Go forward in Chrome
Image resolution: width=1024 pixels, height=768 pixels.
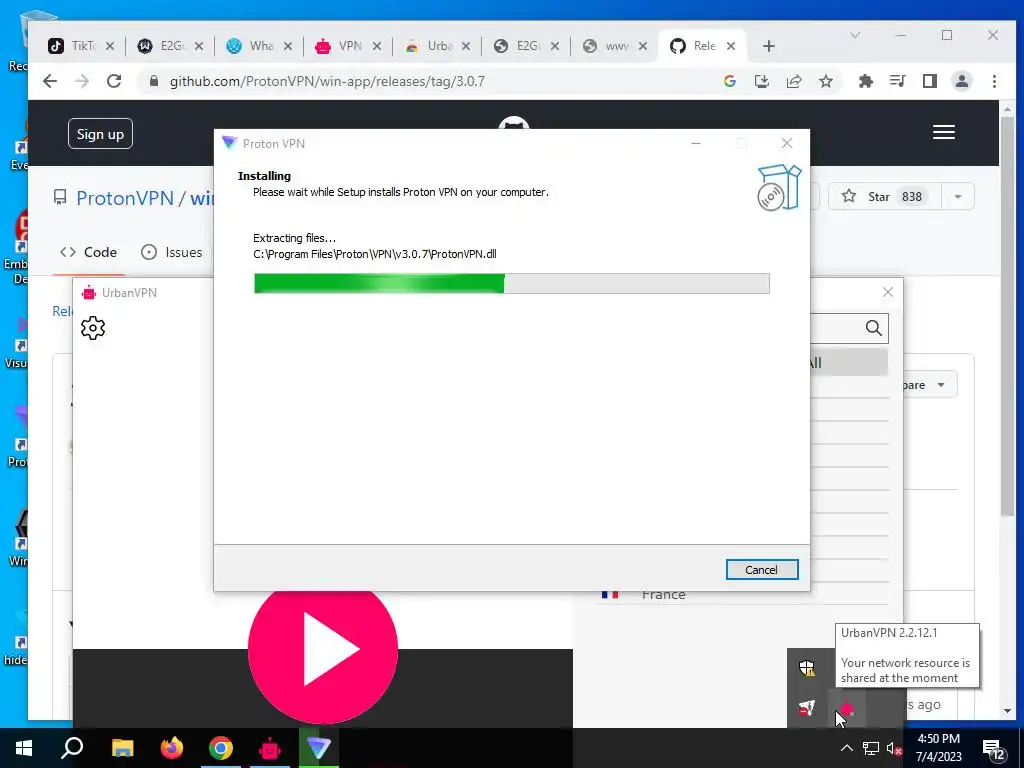click(82, 81)
